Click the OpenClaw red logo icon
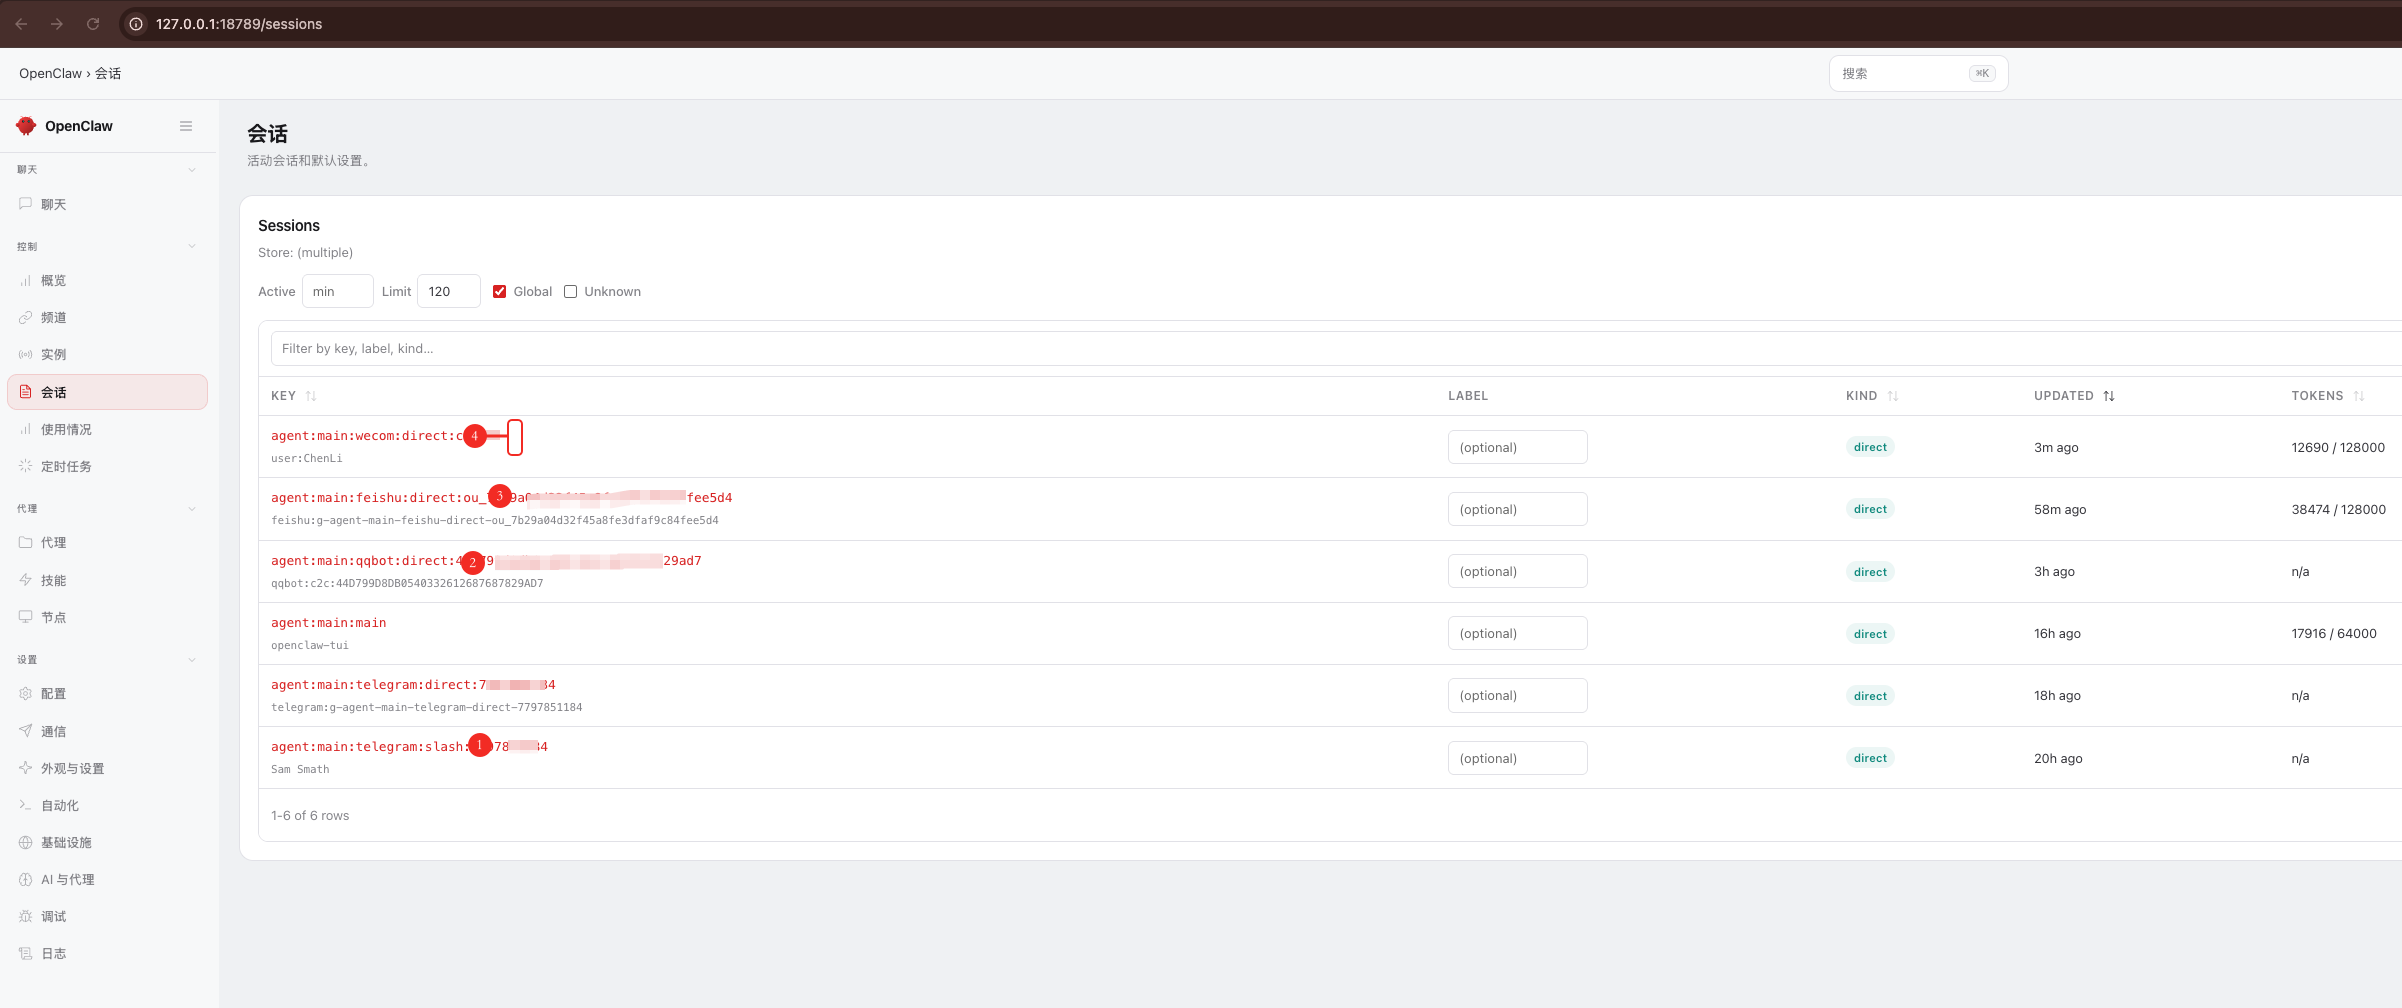Screen dimensions: 2402x1008 coord(26,126)
